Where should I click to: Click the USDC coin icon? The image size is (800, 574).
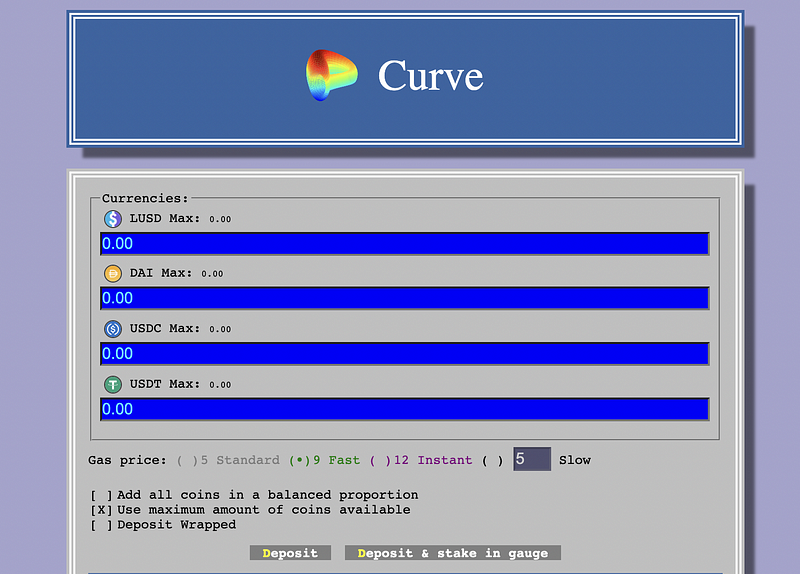point(113,329)
